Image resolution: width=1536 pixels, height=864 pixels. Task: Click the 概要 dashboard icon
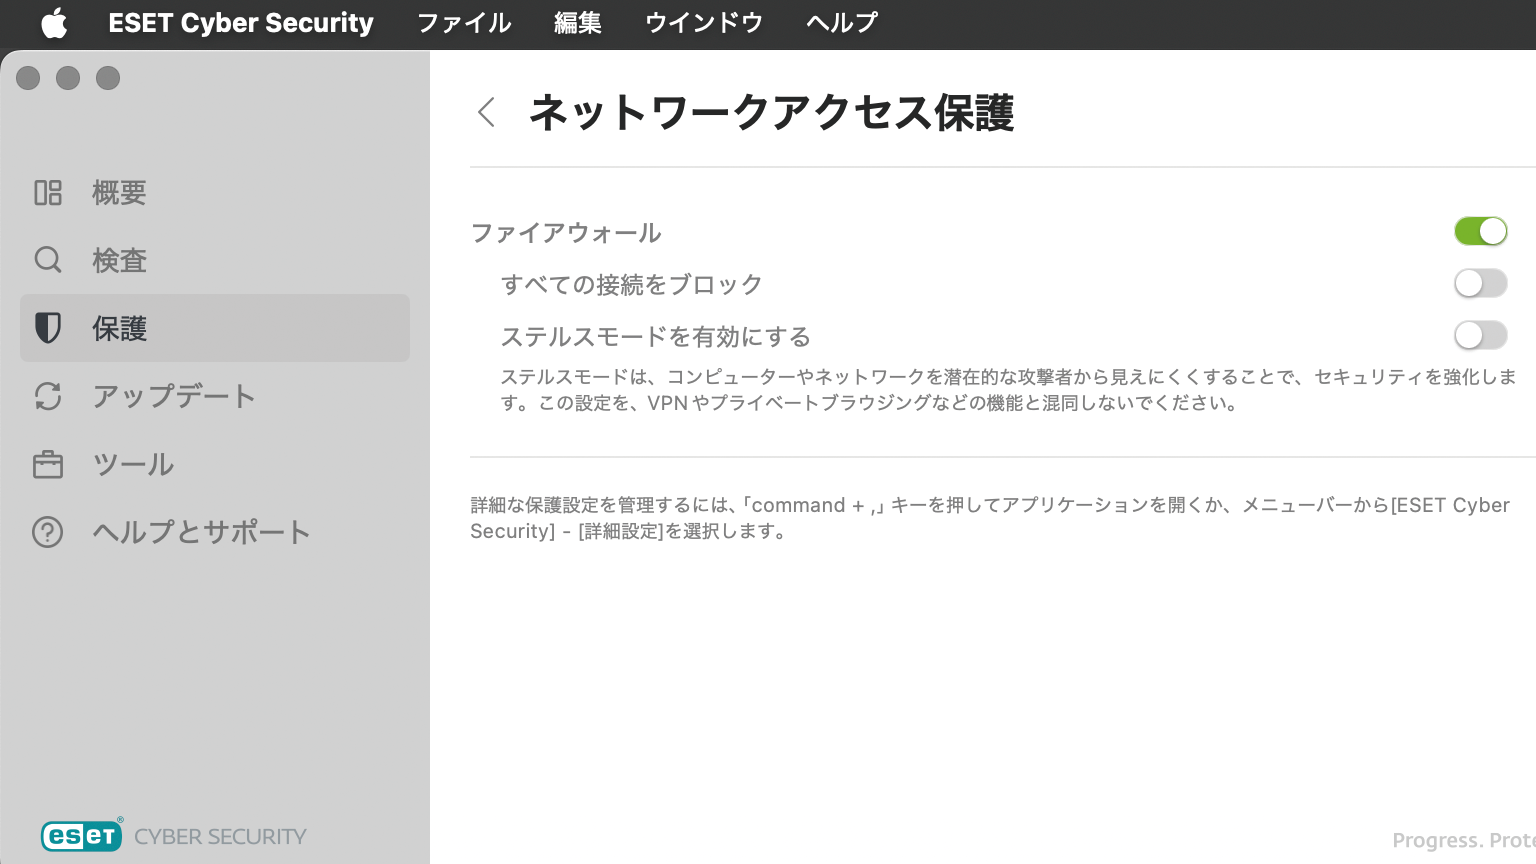(48, 192)
